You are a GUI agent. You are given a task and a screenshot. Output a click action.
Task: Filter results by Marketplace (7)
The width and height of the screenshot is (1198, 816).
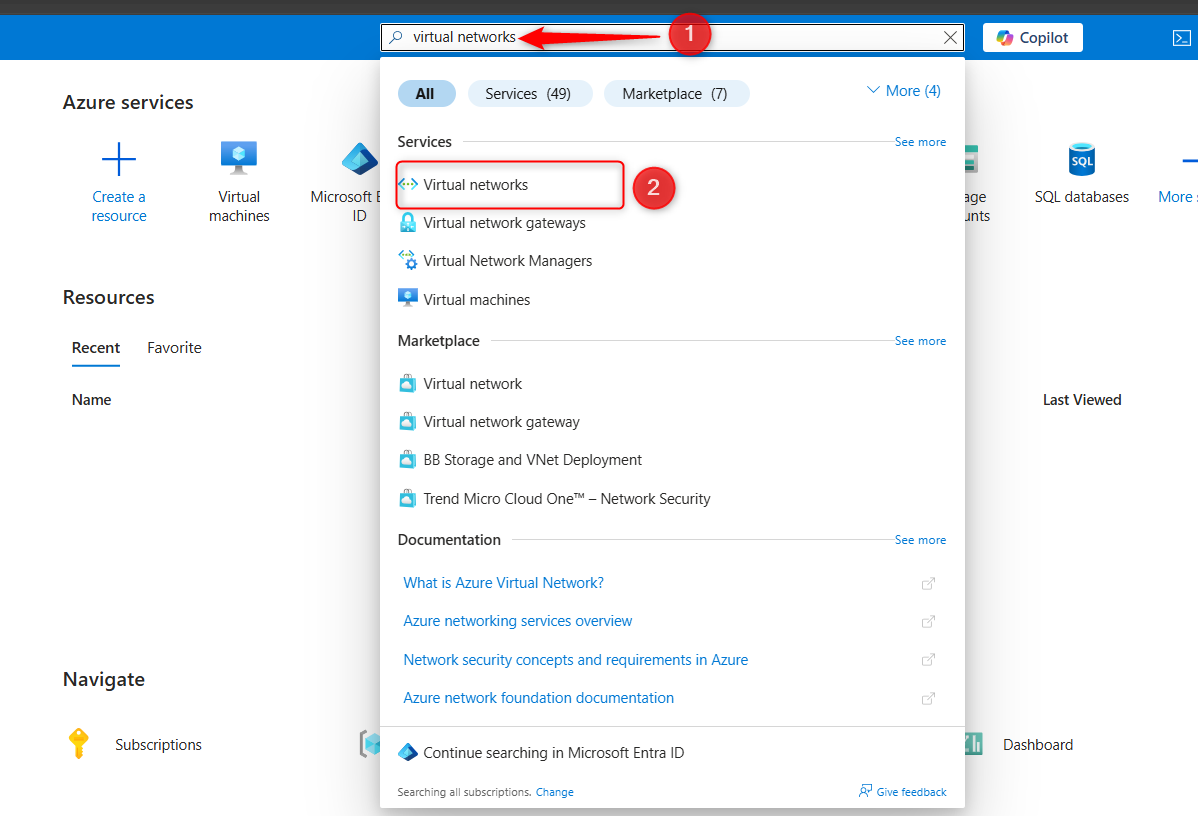[x=675, y=94]
